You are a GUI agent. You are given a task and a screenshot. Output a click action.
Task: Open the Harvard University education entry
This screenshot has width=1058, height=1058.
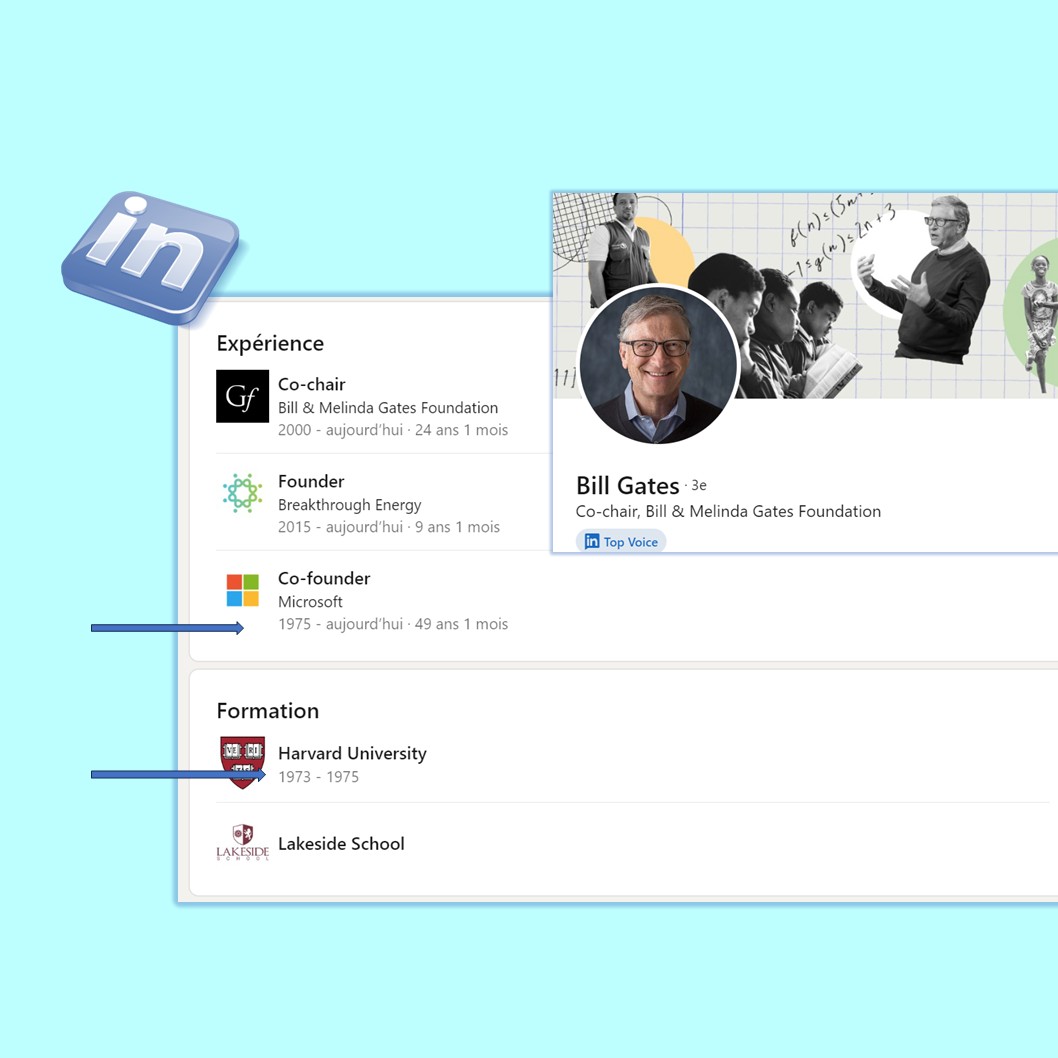coord(352,753)
